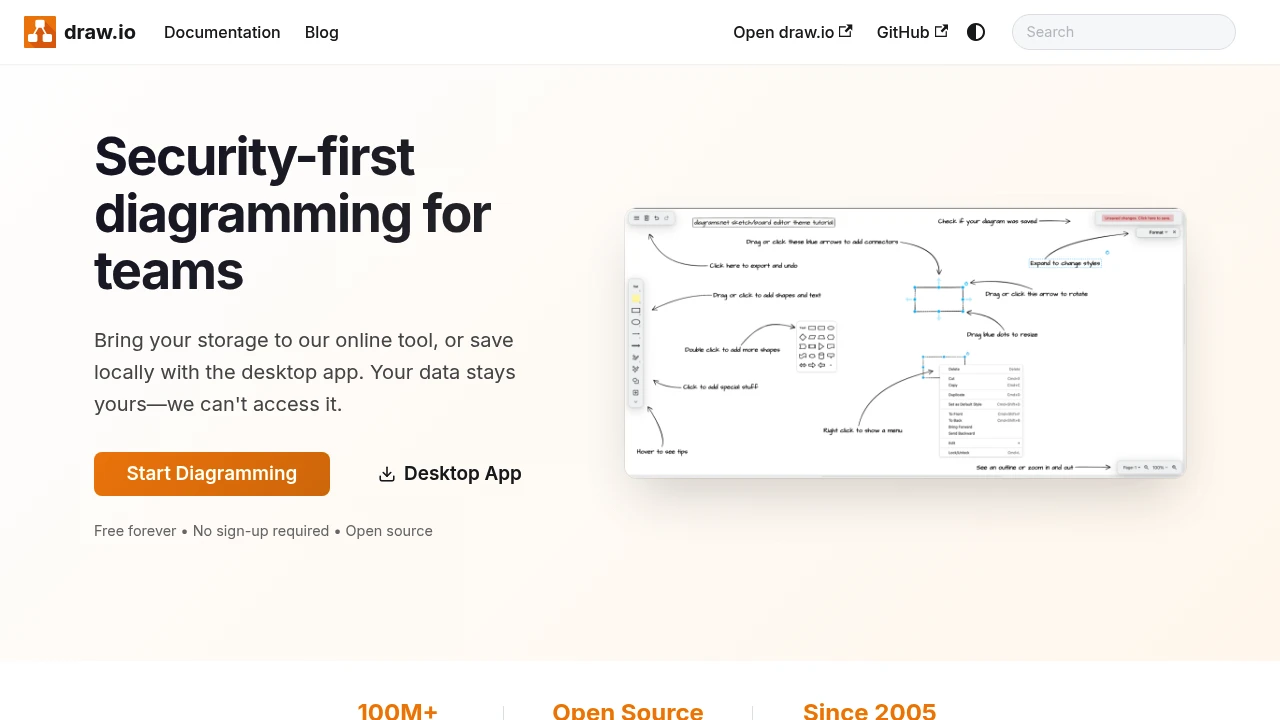Toggle the dark/light theme switch

click(x=976, y=32)
